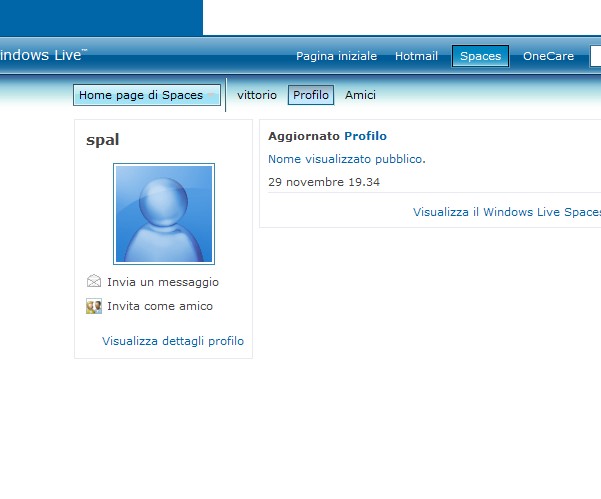601x499 pixels.
Task: Open Pagina iniziale in top navigation
Action: pyautogui.click(x=336, y=56)
